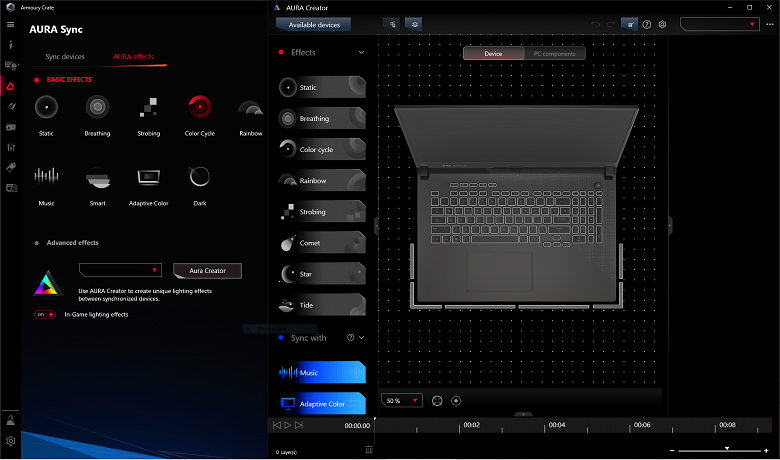Switch to the AURA effects tab
780x460 pixels.
pos(133,57)
